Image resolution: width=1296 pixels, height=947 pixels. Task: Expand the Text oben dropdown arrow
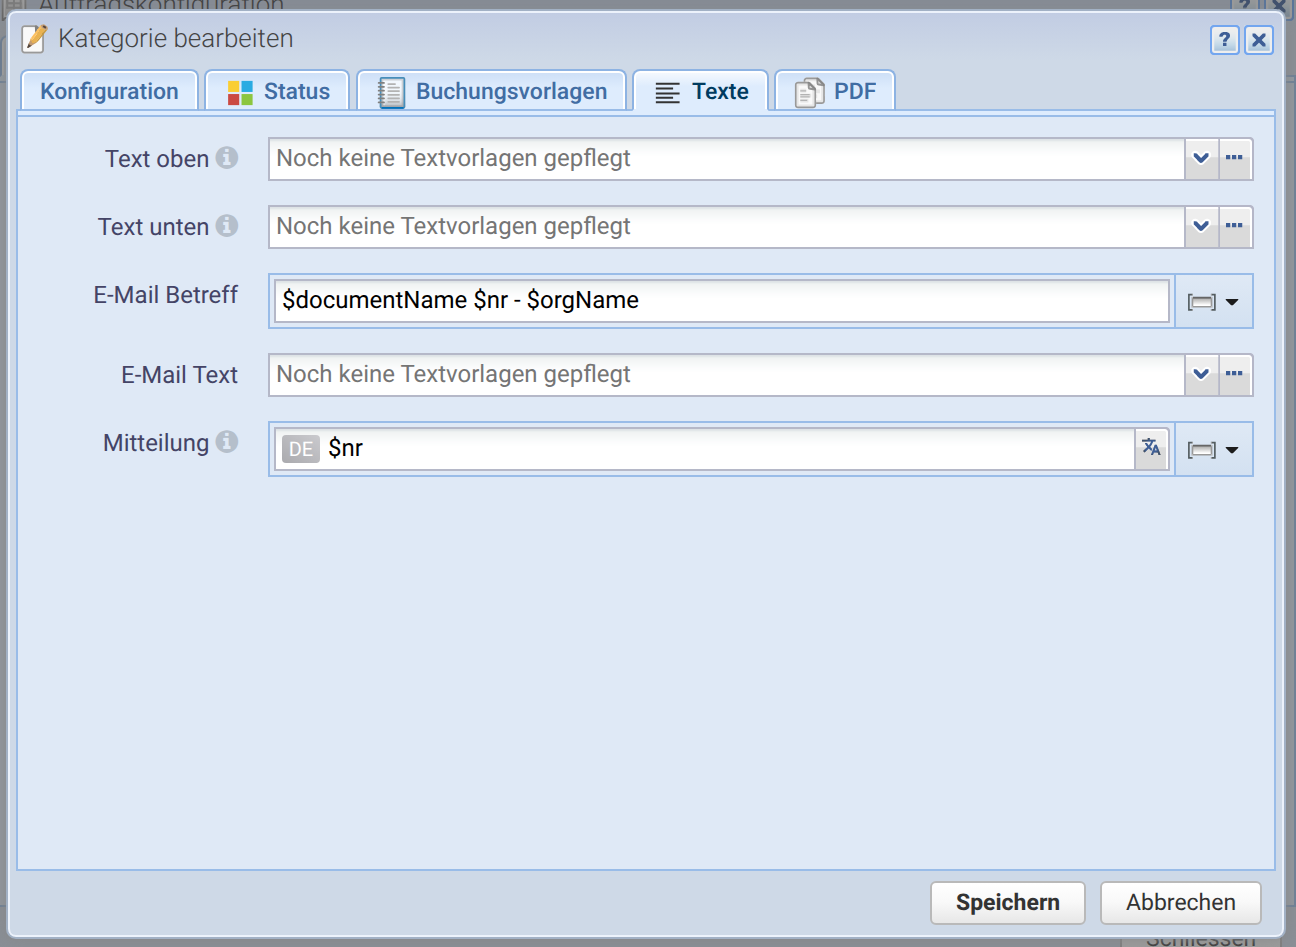[1201, 158]
